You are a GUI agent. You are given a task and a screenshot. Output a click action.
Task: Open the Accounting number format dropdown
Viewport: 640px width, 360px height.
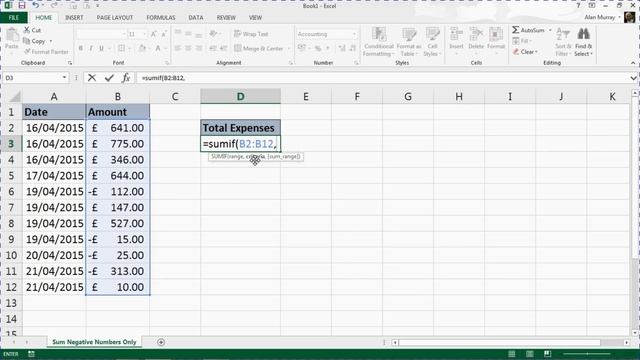[354, 34]
